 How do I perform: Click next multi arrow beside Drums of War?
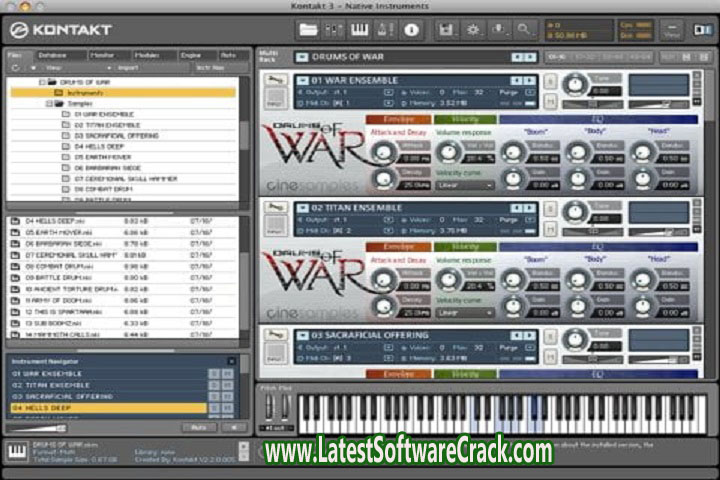(530, 57)
